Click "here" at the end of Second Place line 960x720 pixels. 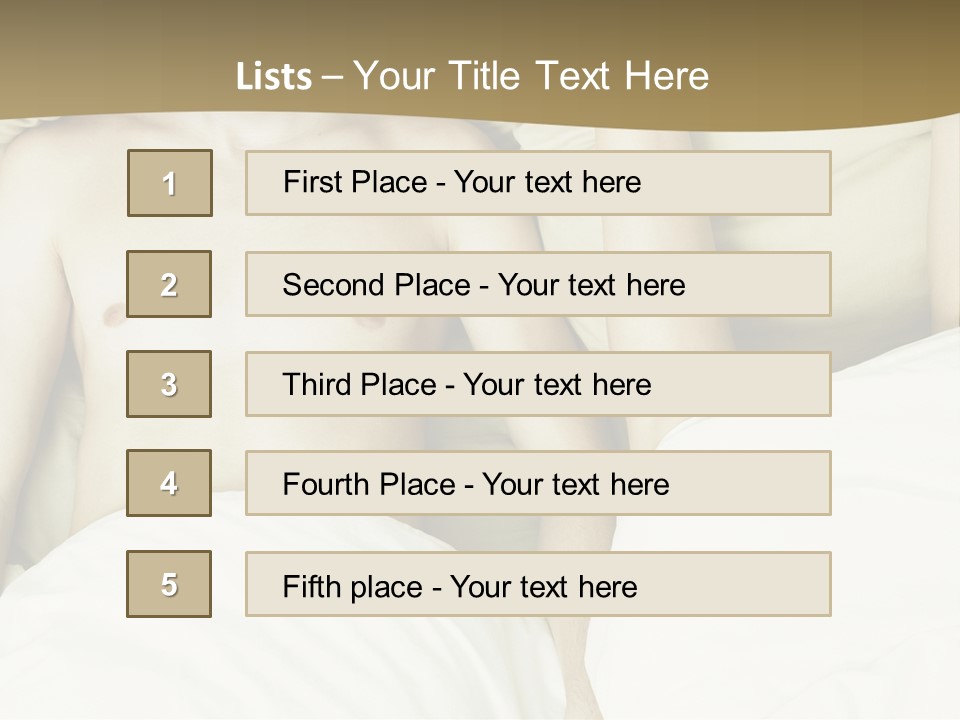656,285
